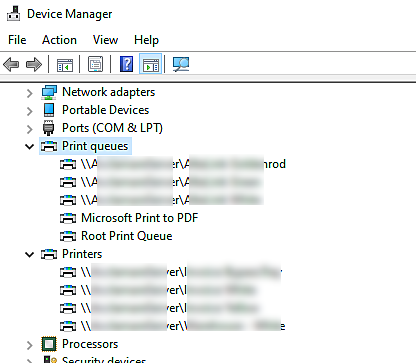Open the Action menu
The width and height of the screenshot is (416, 363).
(x=59, y=40)
